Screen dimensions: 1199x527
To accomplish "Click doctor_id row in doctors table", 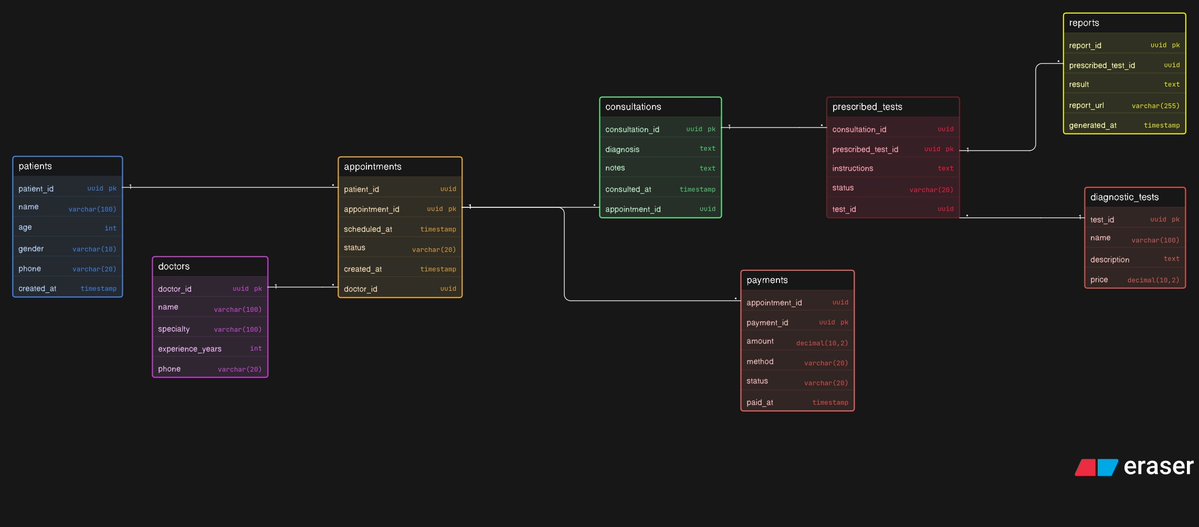I will pos(210,288).
